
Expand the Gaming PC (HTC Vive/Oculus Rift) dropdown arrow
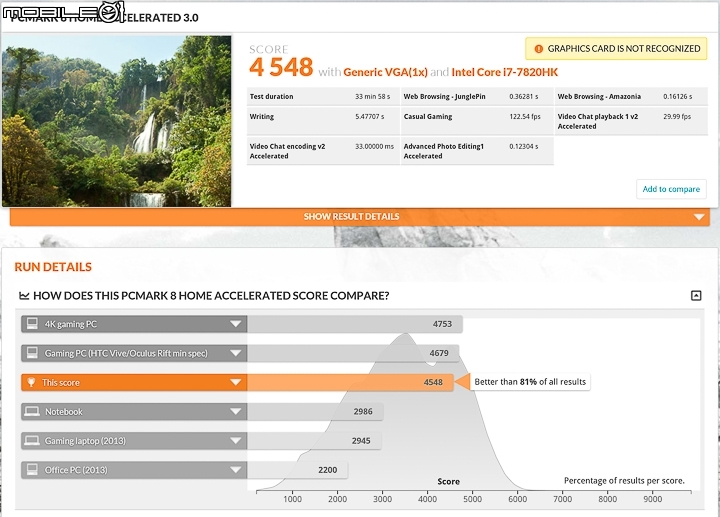pos(236,353)
